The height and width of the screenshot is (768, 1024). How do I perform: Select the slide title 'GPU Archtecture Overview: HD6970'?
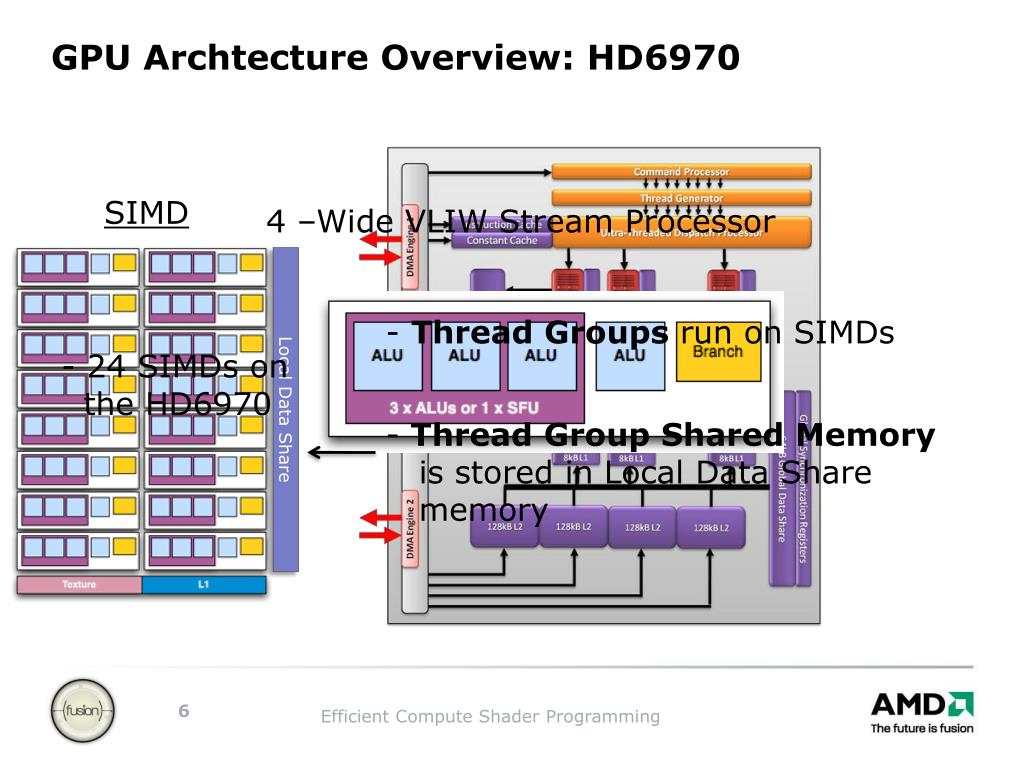coord(396,57)
